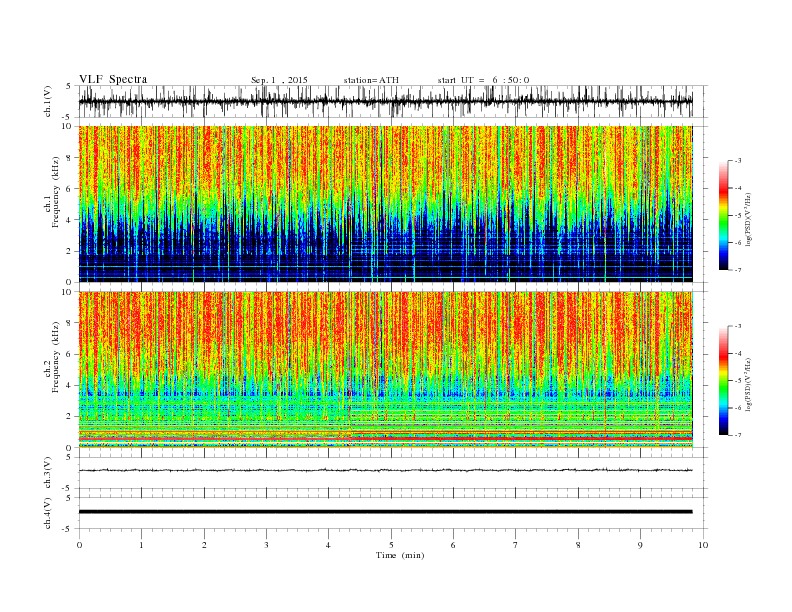Click the time axis tick label "1"
This screenshot has width=792, height=612.
point(141,545)
